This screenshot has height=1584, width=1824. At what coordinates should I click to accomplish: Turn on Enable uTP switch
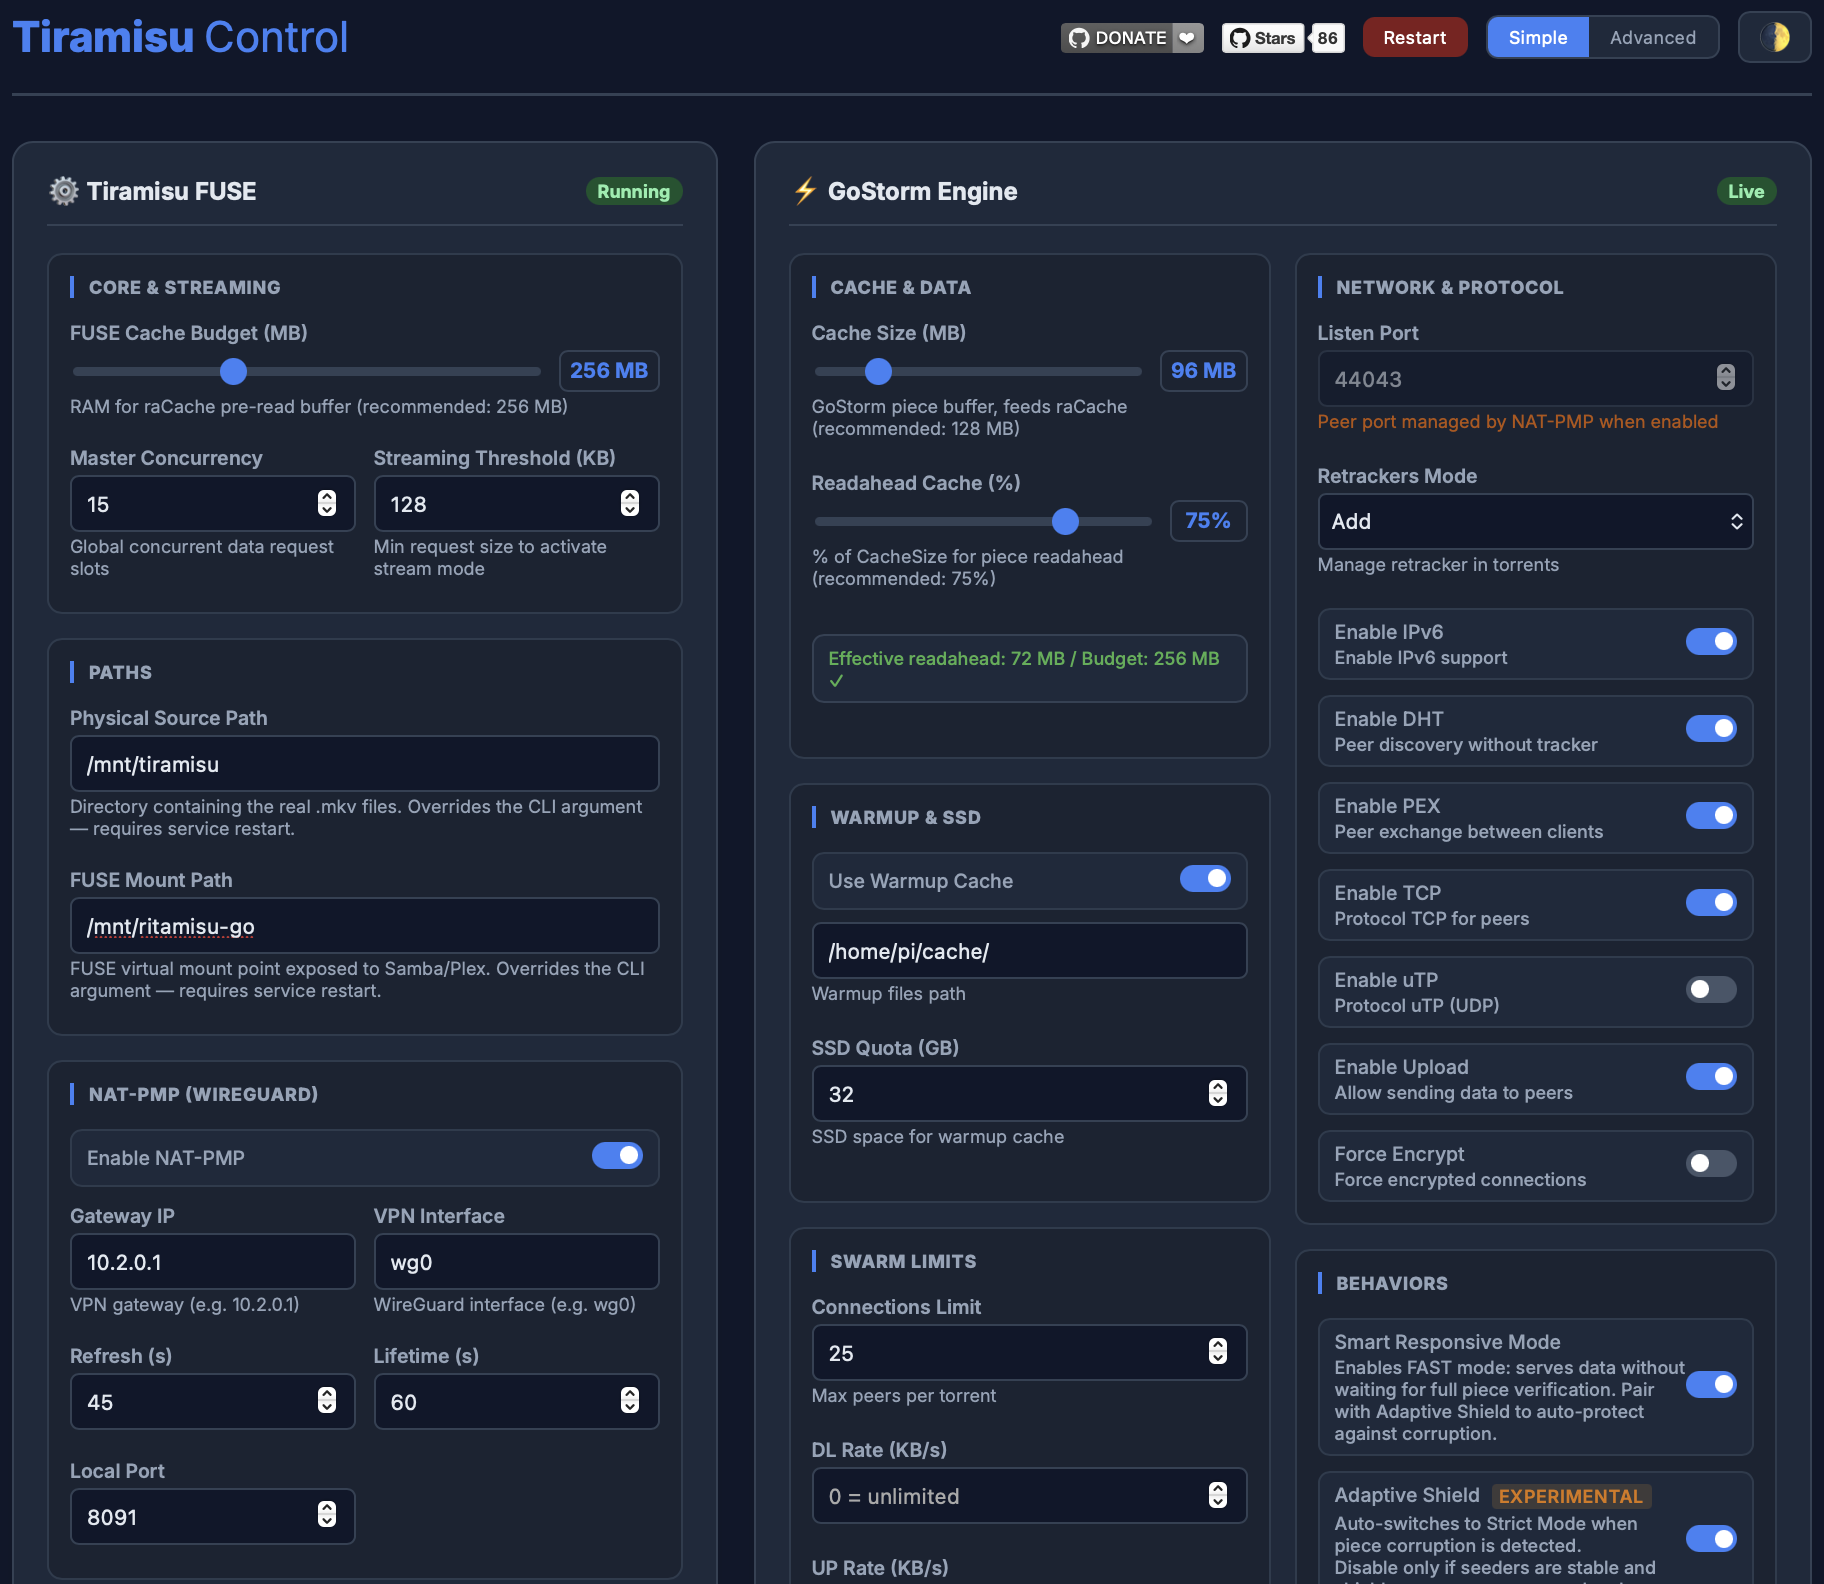[x=1711, y=989]
